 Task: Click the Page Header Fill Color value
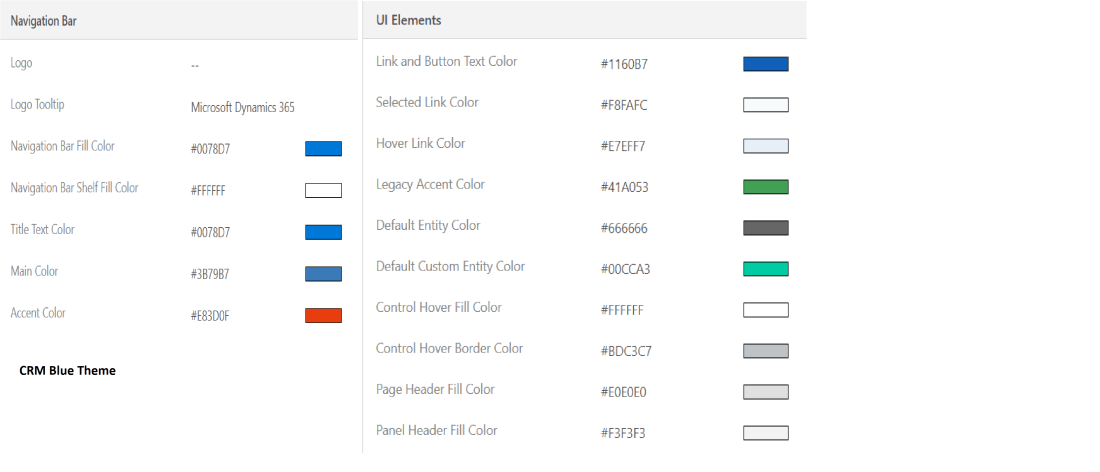(x=624, y=392)
